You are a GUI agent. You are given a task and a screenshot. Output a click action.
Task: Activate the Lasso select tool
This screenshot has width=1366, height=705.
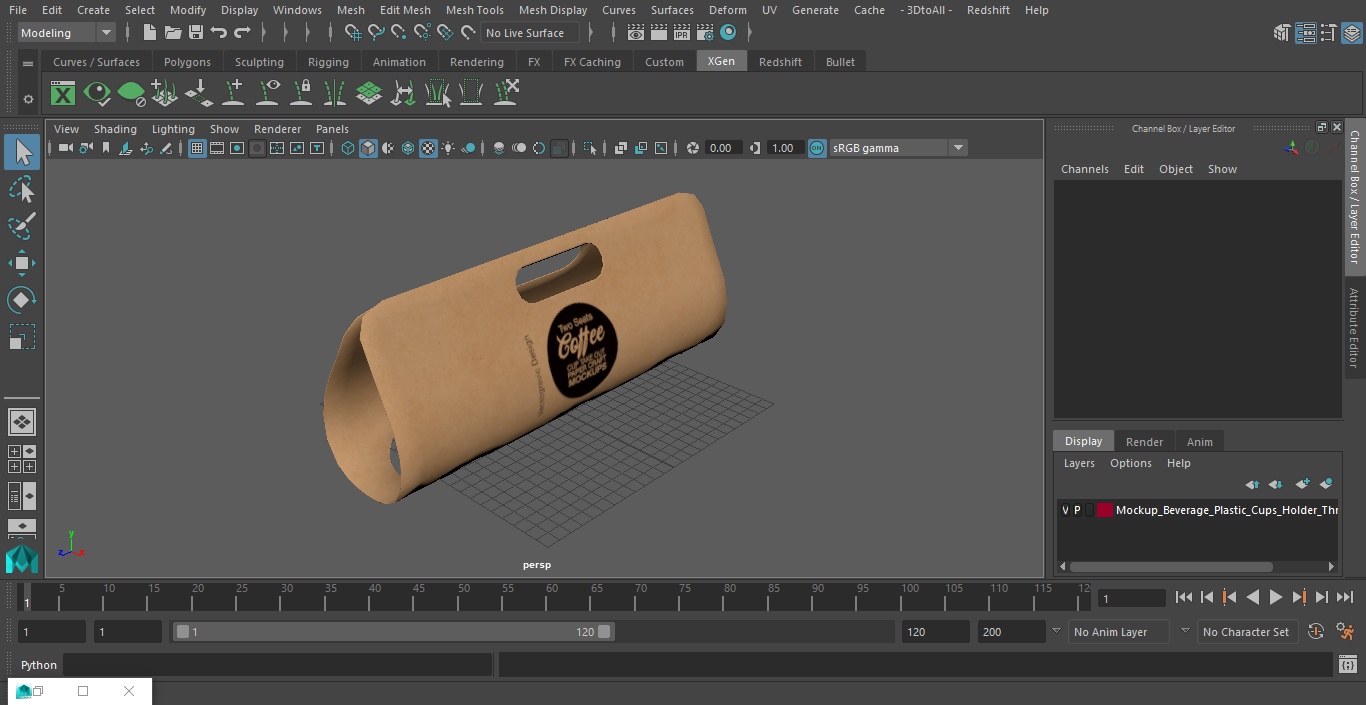coord(22,189)
